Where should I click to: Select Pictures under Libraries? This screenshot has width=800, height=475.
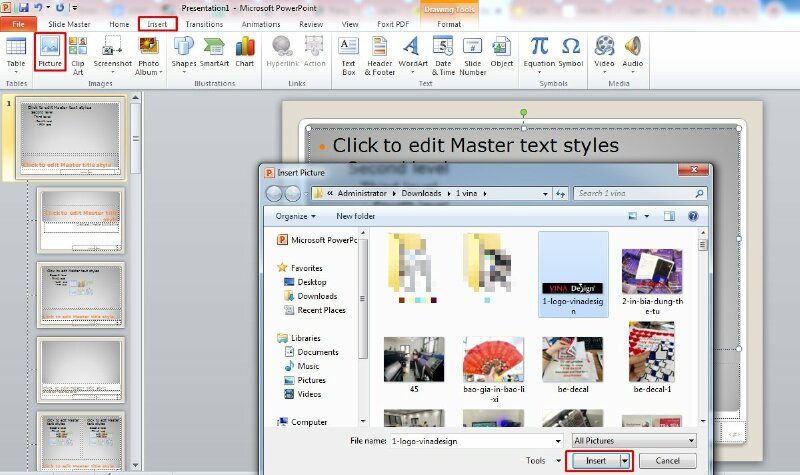(305, 380)
